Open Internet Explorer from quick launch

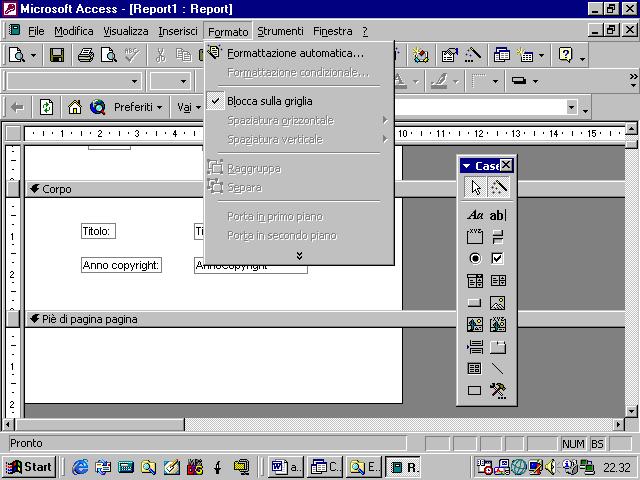click(80, 467)
